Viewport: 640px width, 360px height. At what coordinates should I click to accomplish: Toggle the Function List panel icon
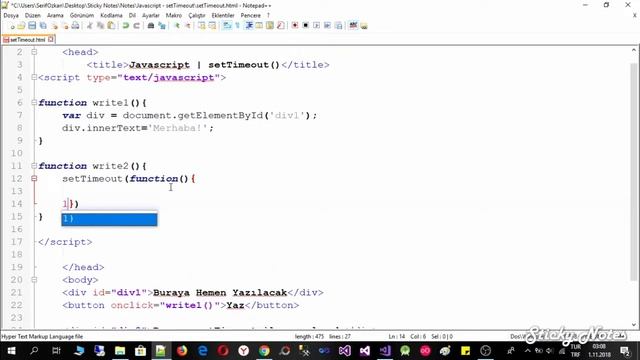tap(280, 26)
